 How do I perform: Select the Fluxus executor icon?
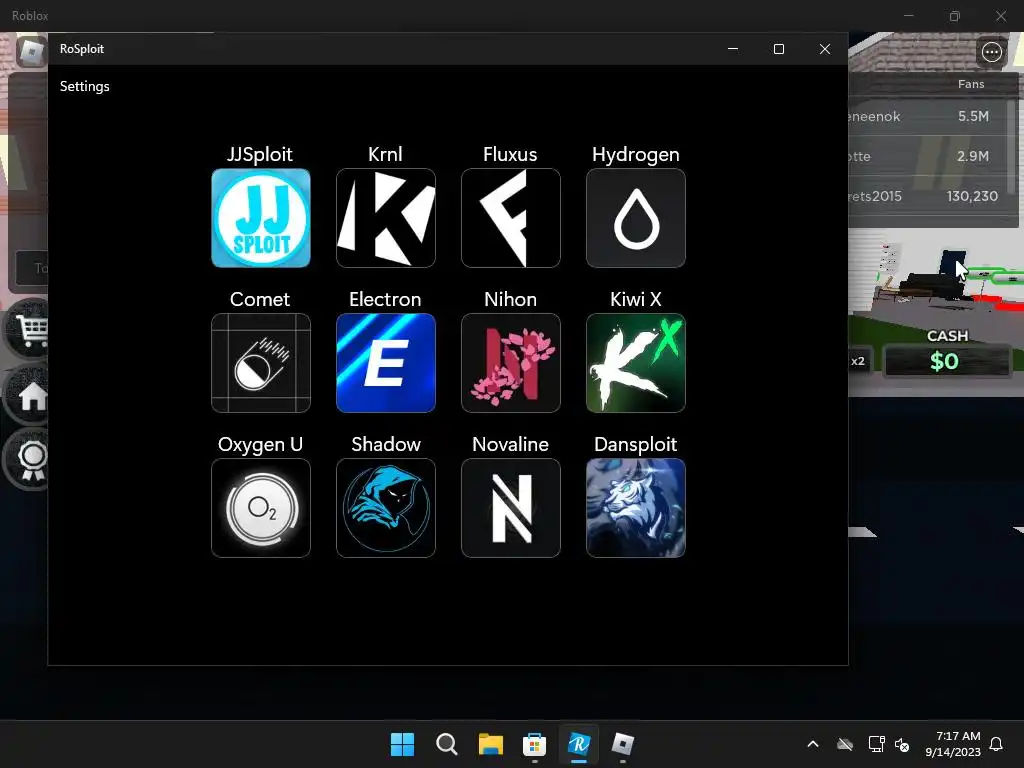(511, 218)
